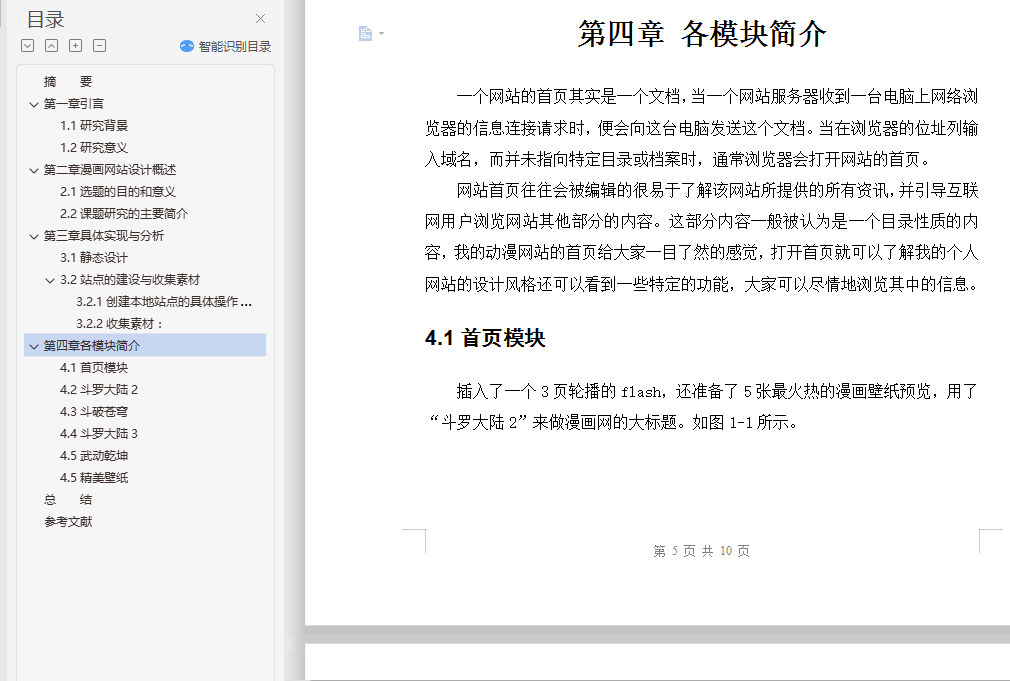The width and height of the screenshot is (1010, 681).
Task: Click the minus-box demote level icon
Action: click(x=99, y=46)
